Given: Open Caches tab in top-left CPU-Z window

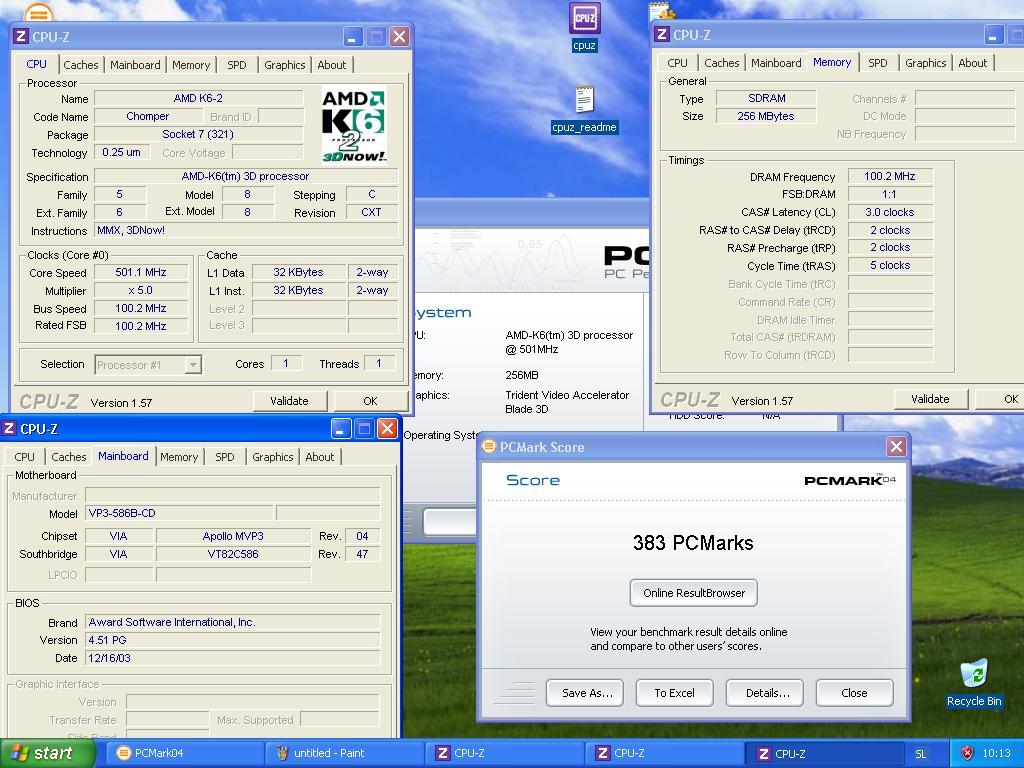Looking at the screenshot, I should pyautogui.click(x=80, y=65).
